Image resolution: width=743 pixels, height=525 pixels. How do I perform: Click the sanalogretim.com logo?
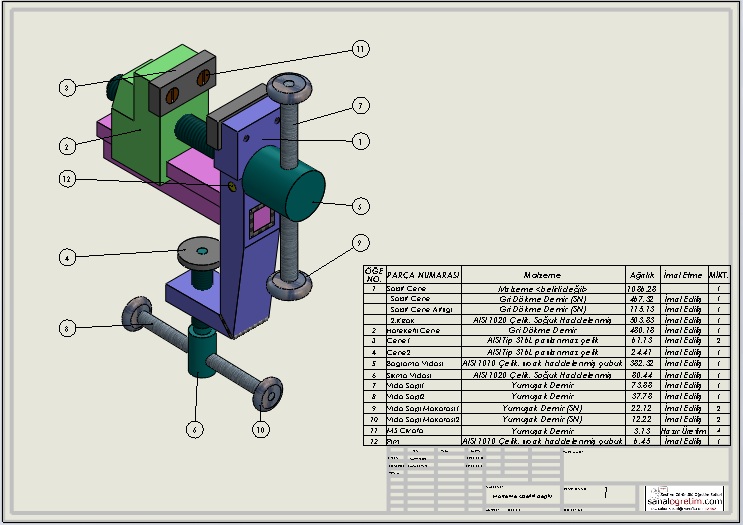point(684,498)
